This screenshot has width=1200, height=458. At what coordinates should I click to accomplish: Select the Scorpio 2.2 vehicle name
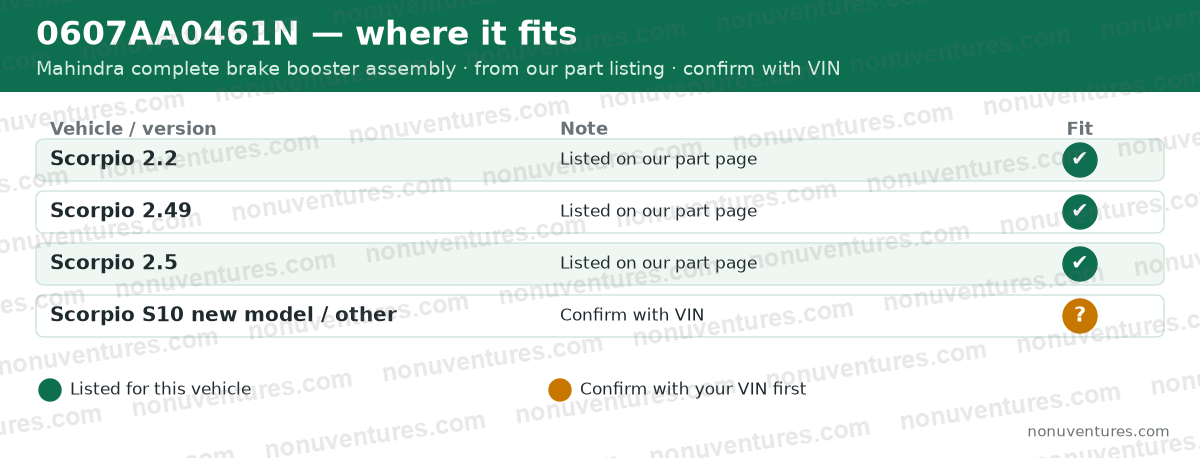(x=114, y=158)
